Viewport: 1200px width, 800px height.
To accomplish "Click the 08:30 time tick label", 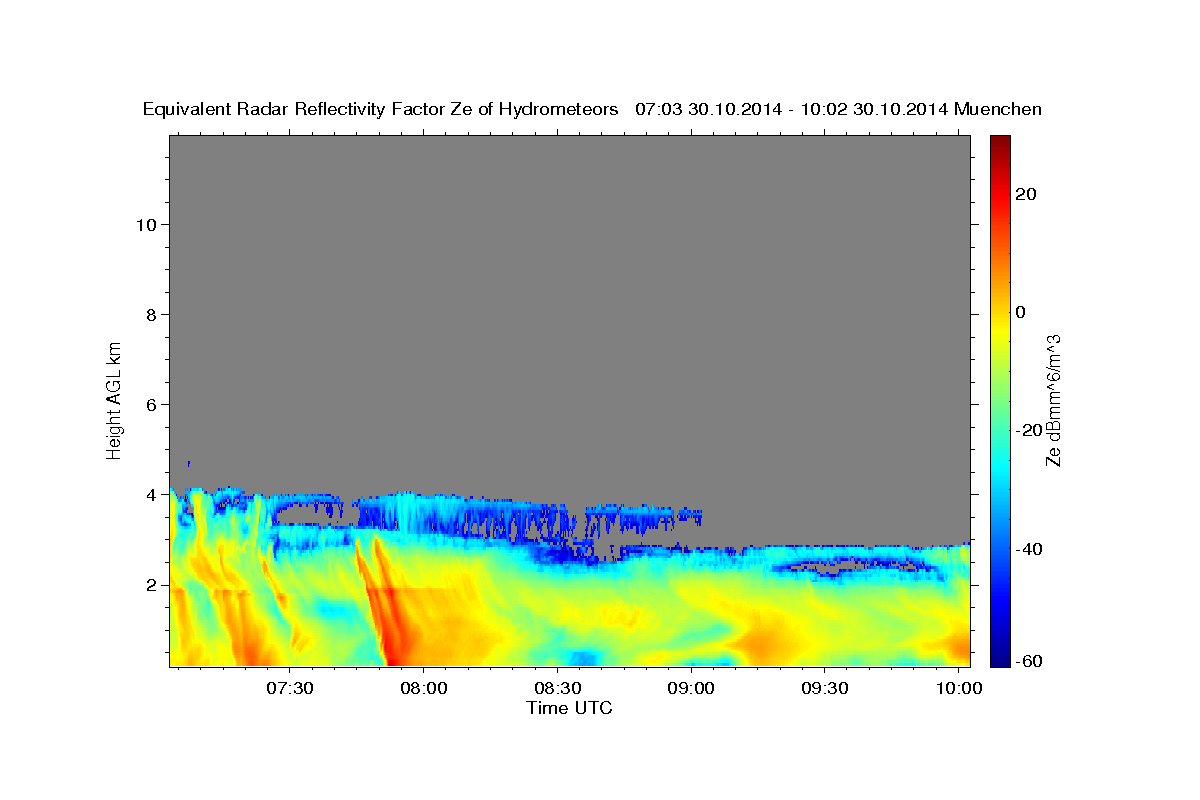I will (557, 688).
